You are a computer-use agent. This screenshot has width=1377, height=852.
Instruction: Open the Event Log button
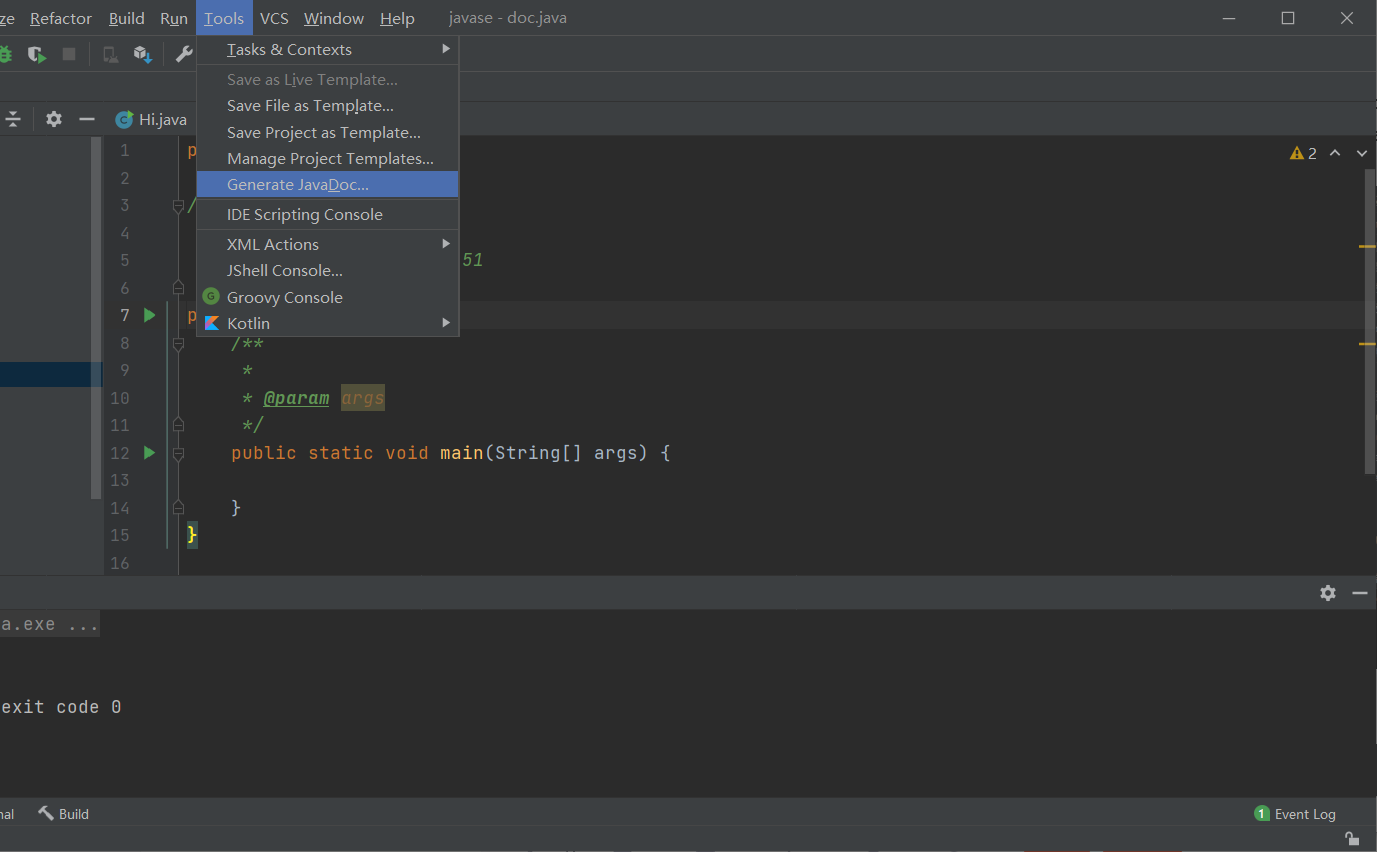coord(1295,813)
